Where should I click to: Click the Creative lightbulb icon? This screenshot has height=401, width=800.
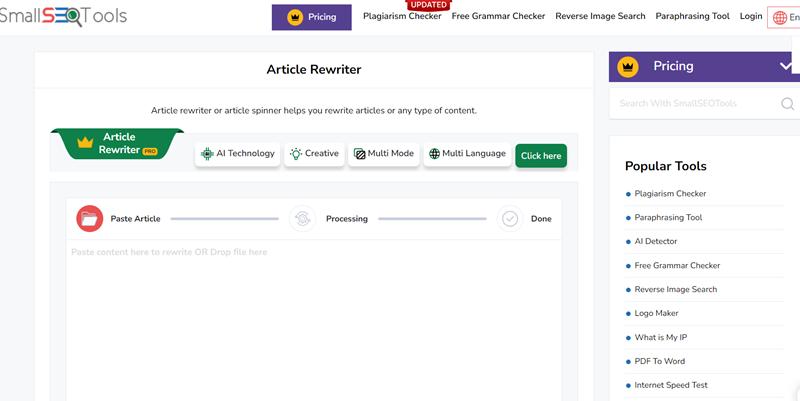click(296, 154)
